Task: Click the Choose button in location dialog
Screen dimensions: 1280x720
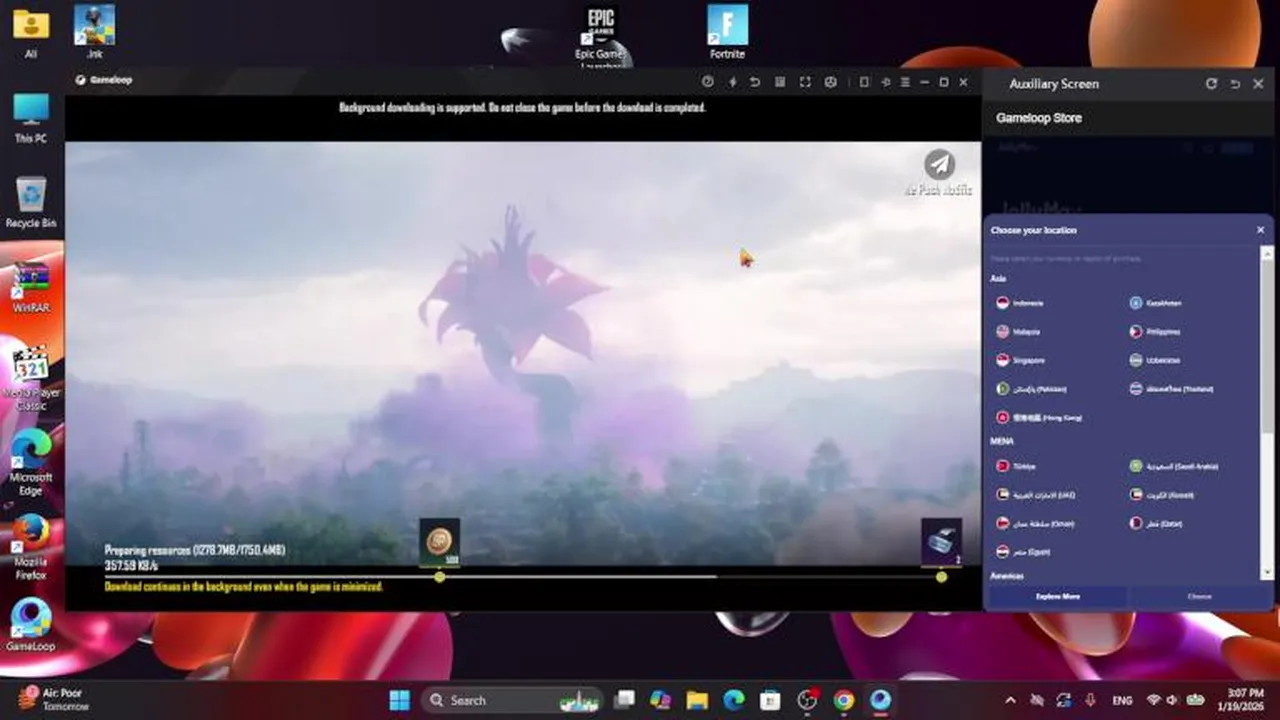Action: point(1199,596)
